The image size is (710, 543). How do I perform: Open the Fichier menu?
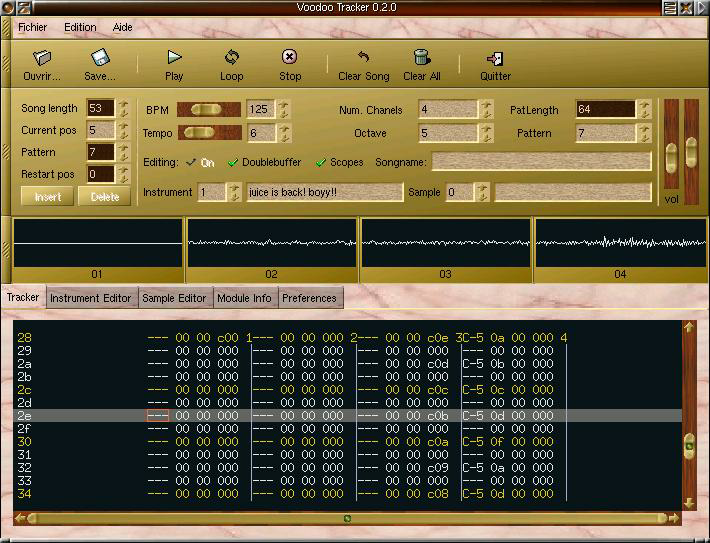pos(32,27)
